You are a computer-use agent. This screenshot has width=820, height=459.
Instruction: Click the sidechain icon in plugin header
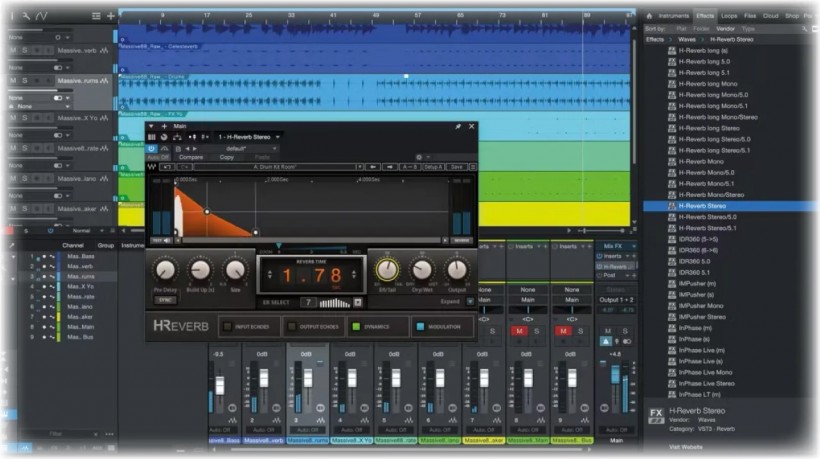pyautogui.click(x=192, y=137)
